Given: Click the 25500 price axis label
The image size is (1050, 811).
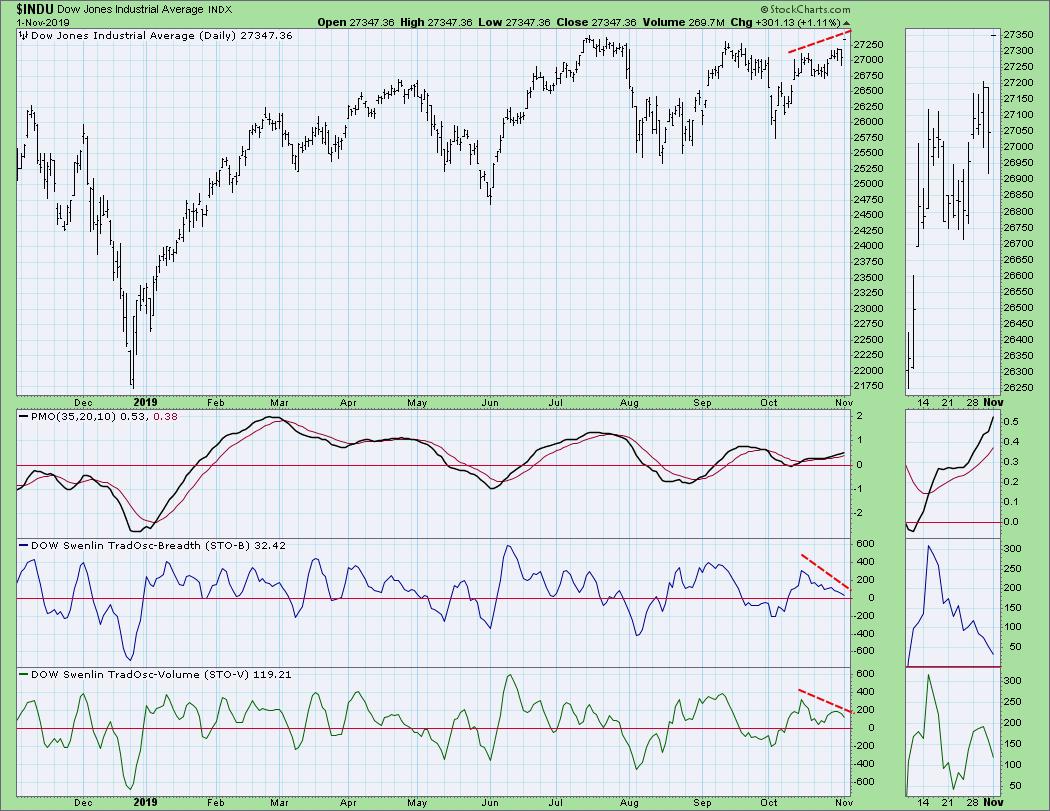Looking at the screenshot, I should coord(868,153).
